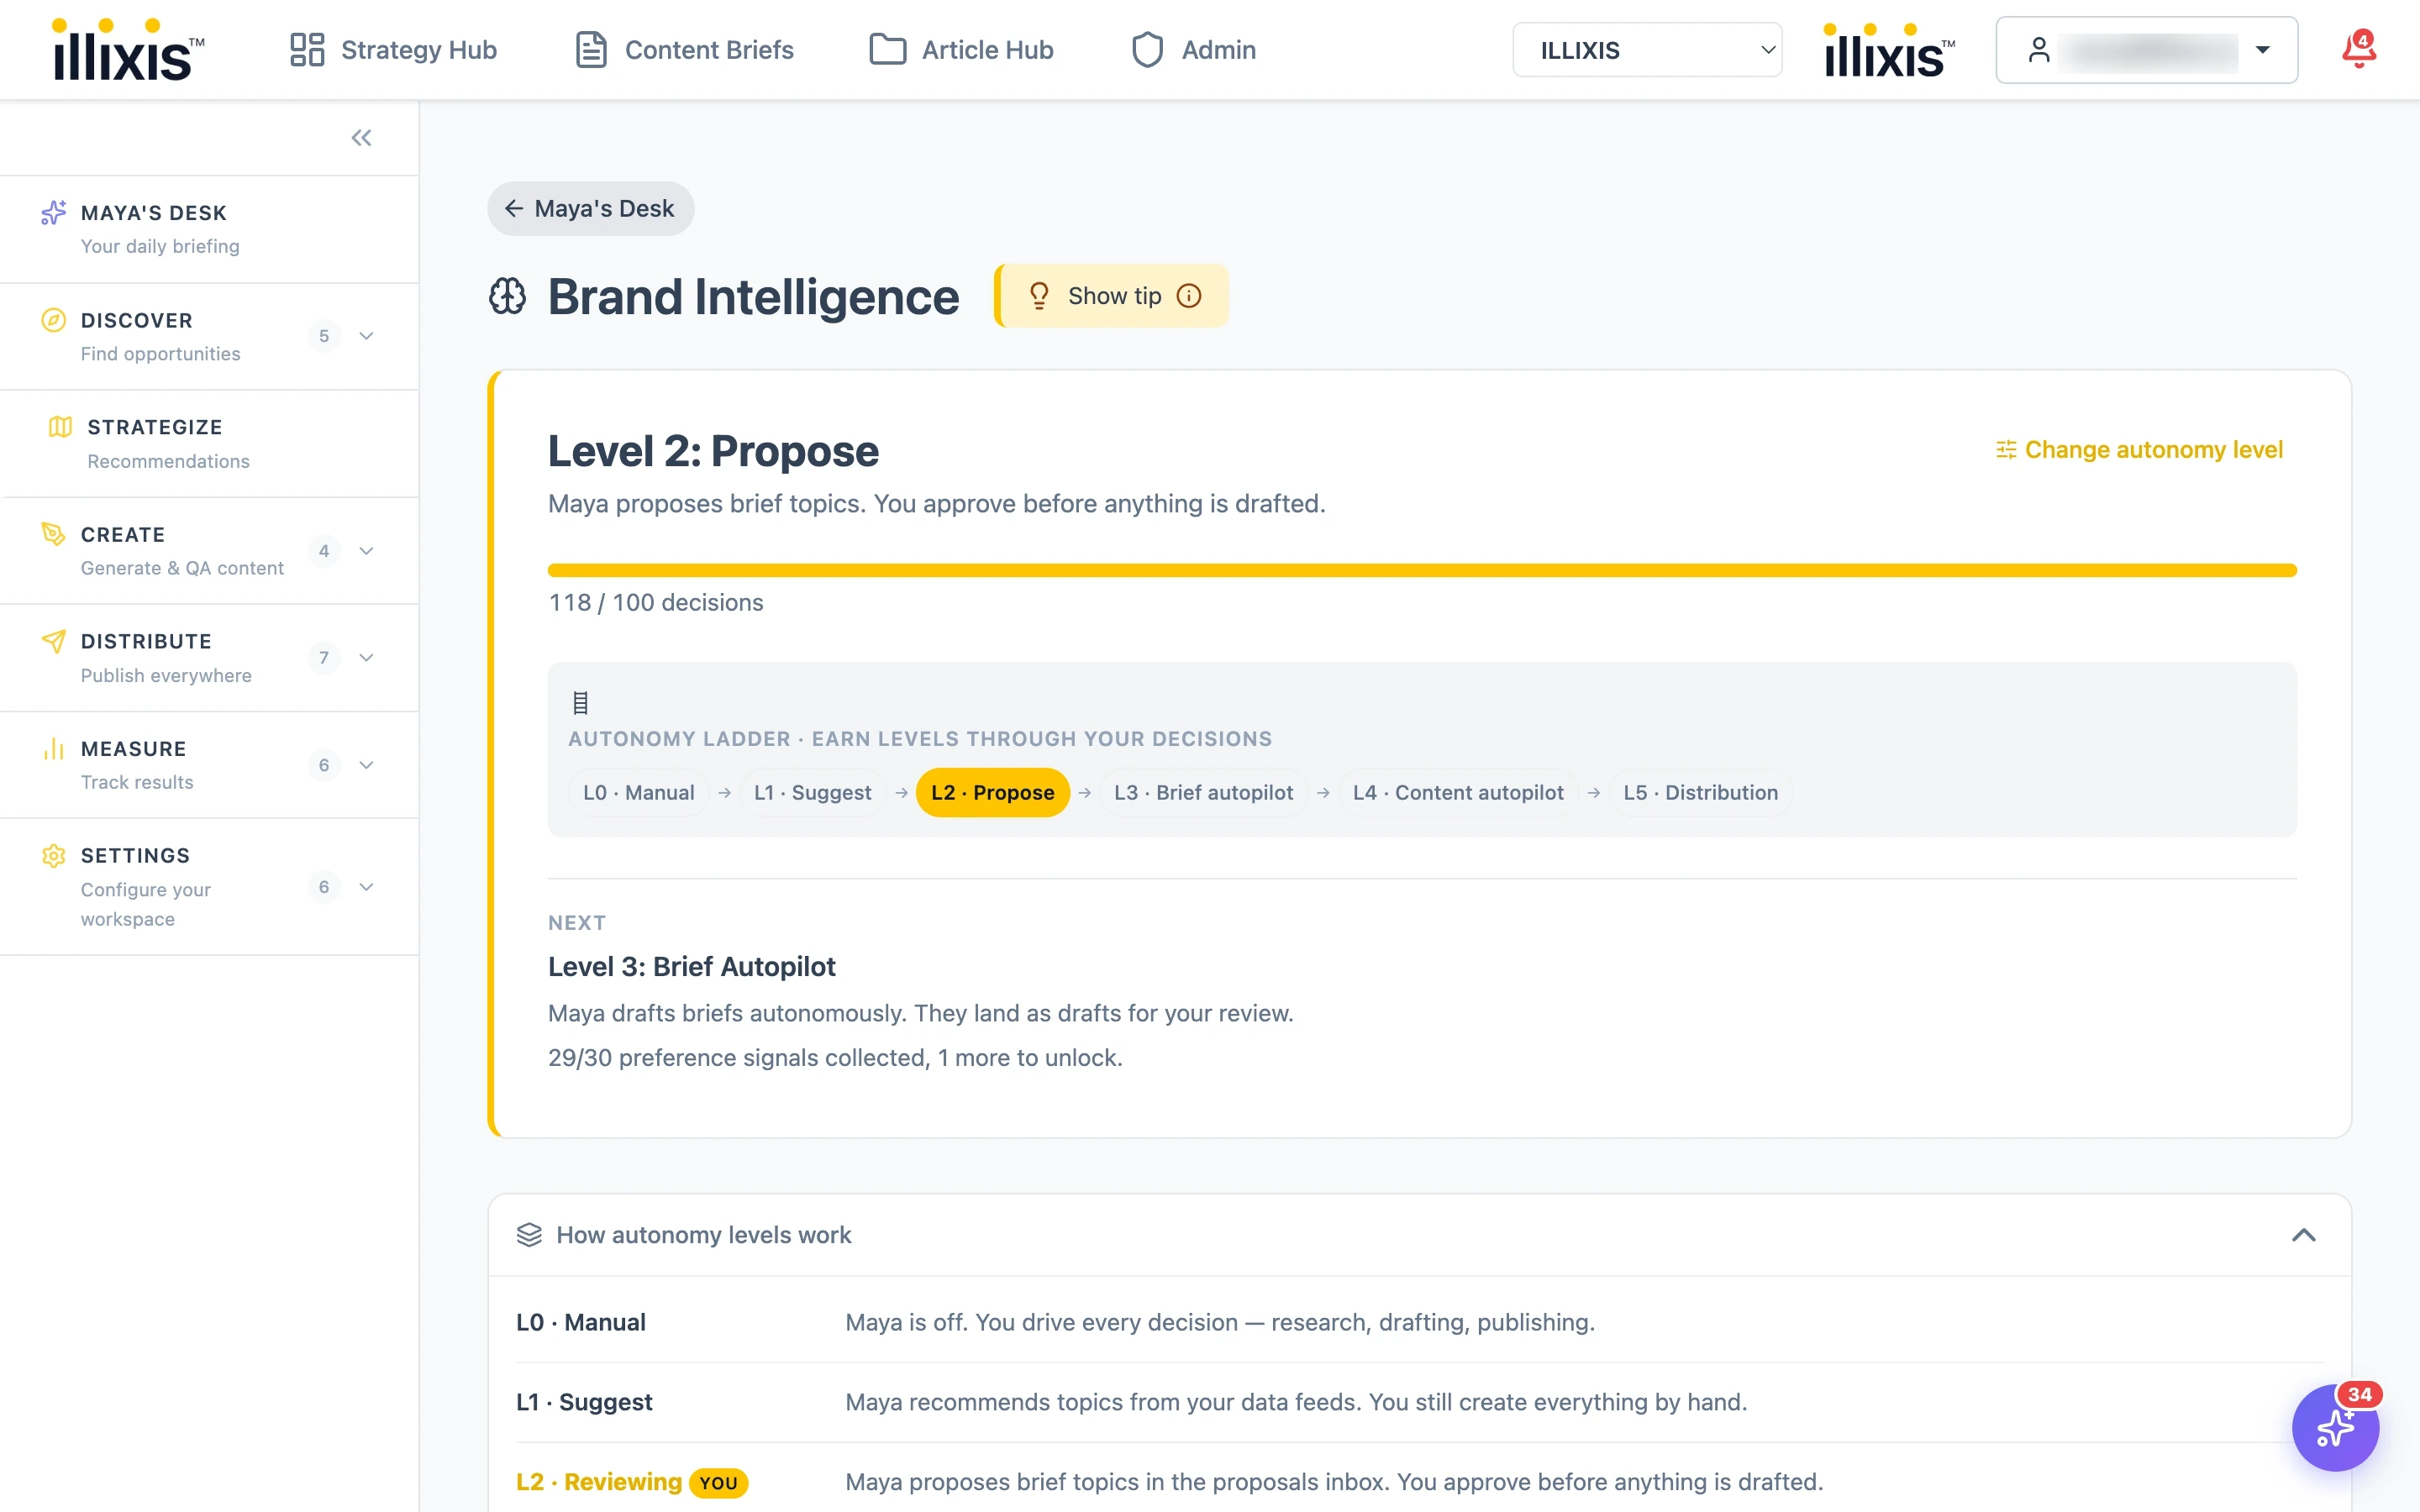
Task: Collapse How autonomy levels work section
Action: coord(2304,1235)
